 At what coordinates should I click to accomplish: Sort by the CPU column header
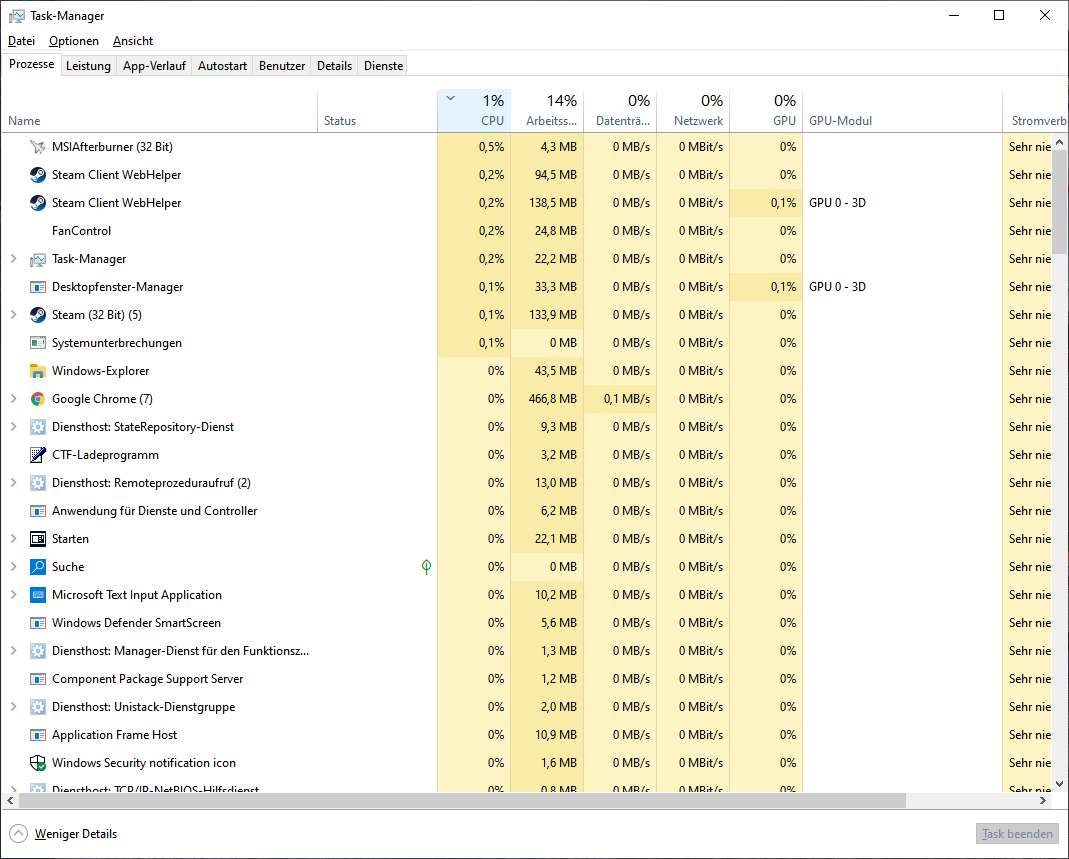(474, 110)
